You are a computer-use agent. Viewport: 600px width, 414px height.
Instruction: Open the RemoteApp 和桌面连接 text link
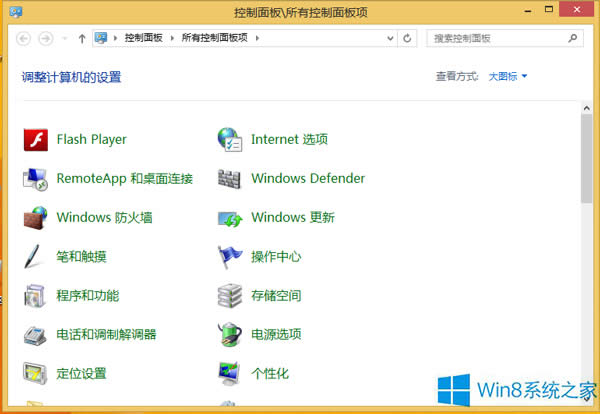125,179
